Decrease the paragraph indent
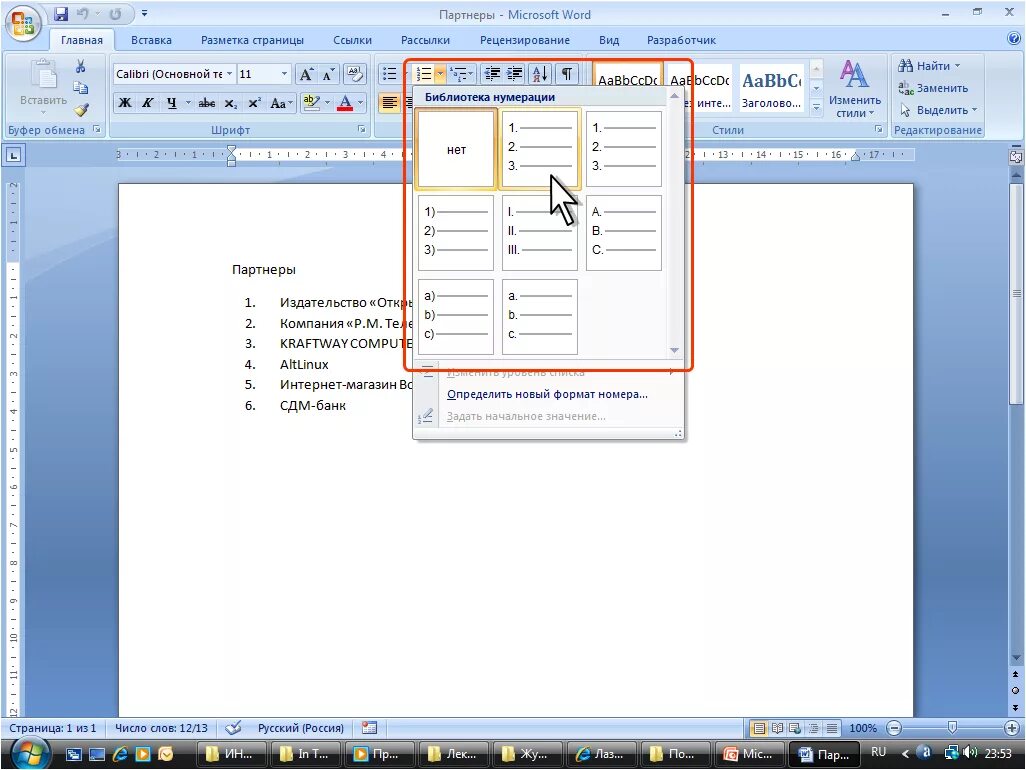Image resolution: width=1026 pixels, height=770 pixels. 492,74
